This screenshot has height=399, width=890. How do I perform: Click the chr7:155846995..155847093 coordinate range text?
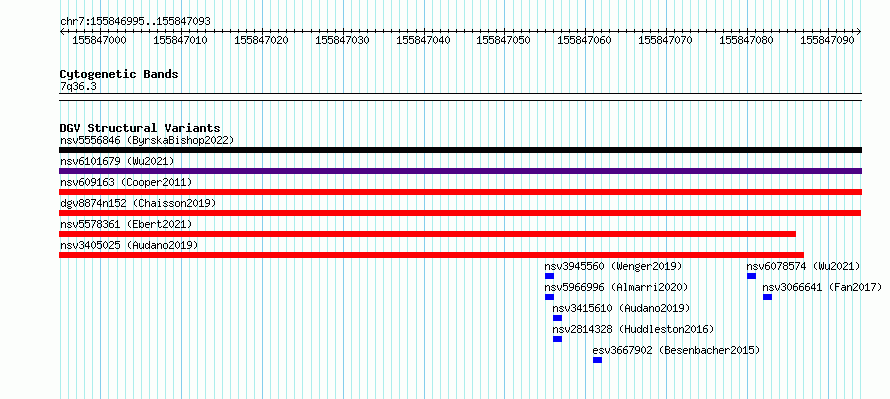[x=135, y=21]
